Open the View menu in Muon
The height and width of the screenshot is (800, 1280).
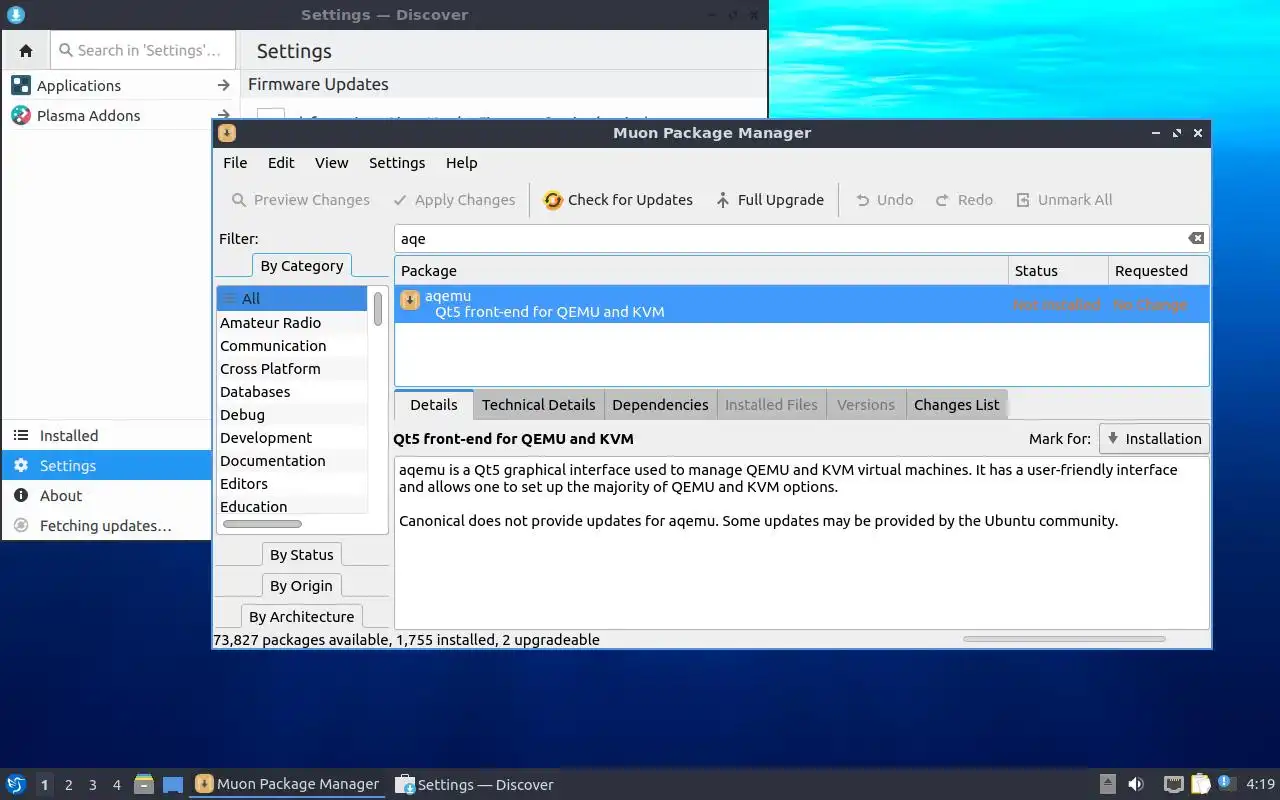coord(331,163)
